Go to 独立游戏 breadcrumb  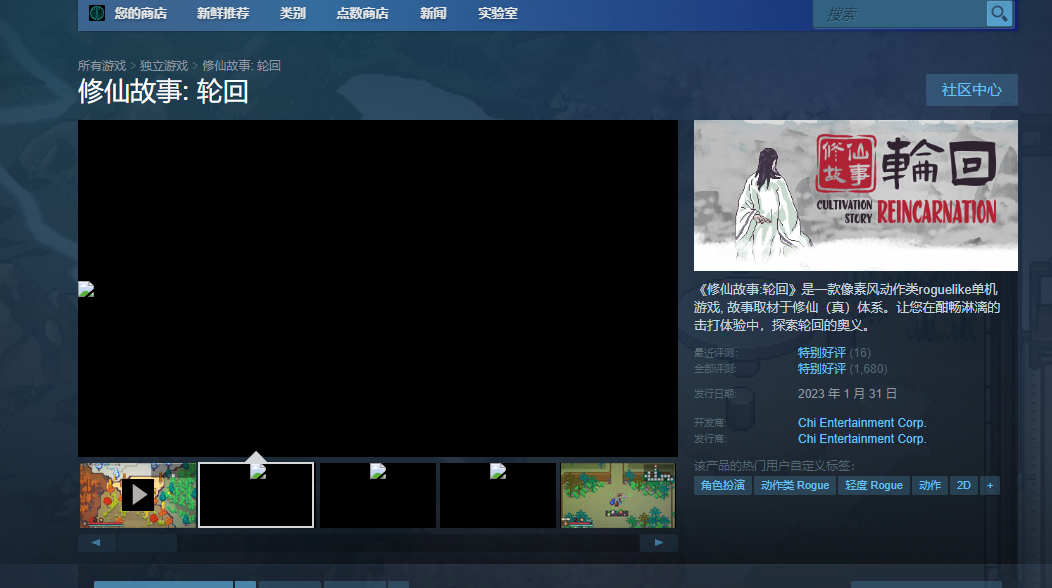point(164,65)
